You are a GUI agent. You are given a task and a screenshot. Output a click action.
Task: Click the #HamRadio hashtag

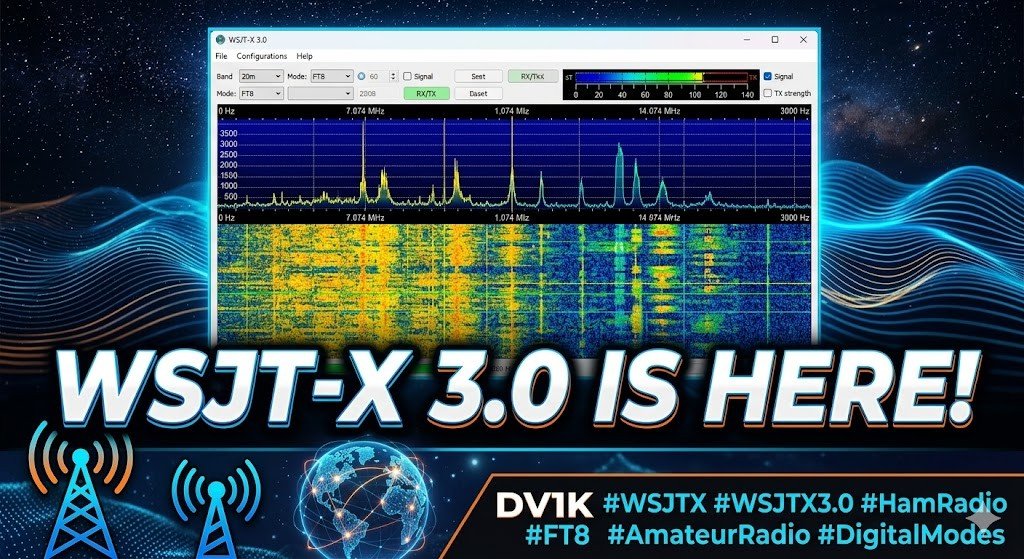click(933, 503)
